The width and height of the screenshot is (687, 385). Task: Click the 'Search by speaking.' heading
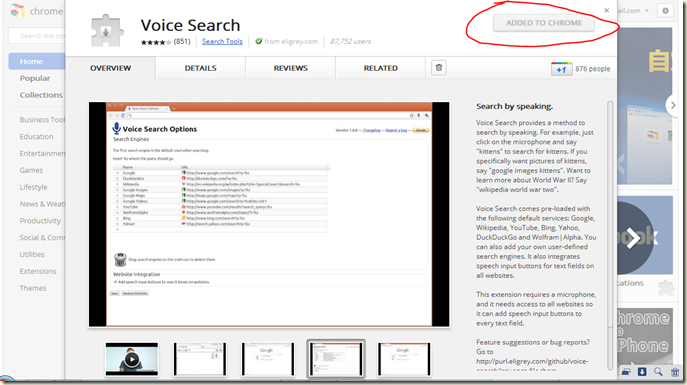point(514,106)
